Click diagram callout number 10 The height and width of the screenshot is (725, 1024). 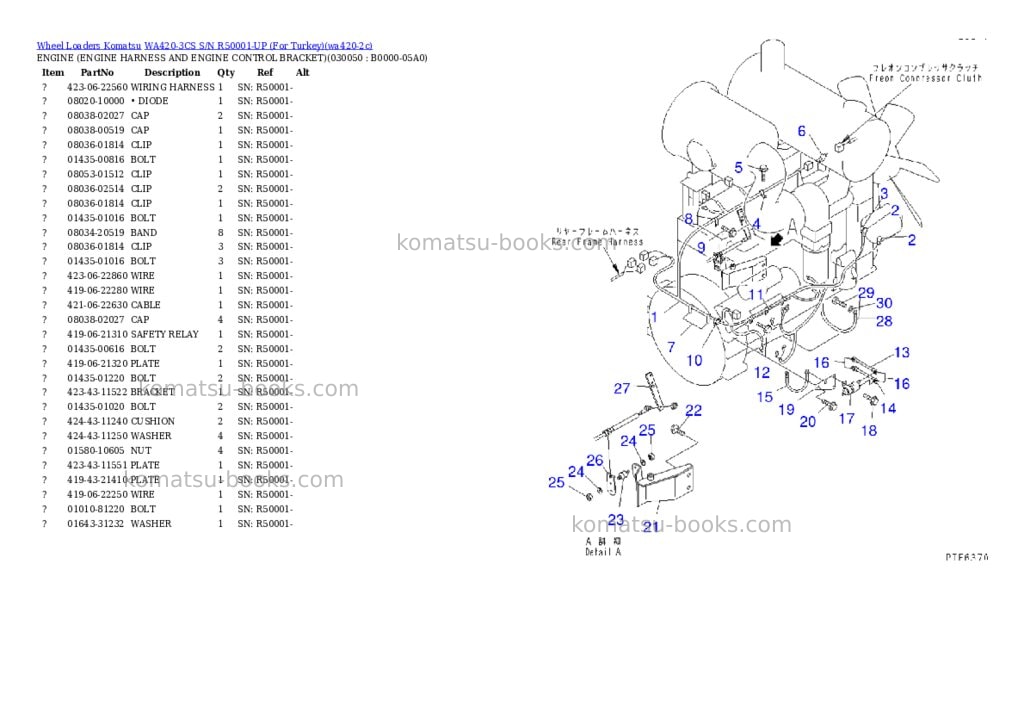point(694,361)
